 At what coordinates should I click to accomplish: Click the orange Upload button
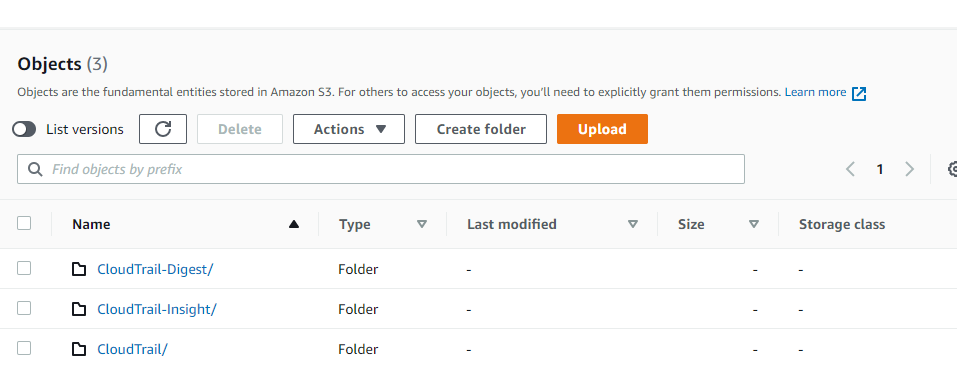click(x=602, y=129)
